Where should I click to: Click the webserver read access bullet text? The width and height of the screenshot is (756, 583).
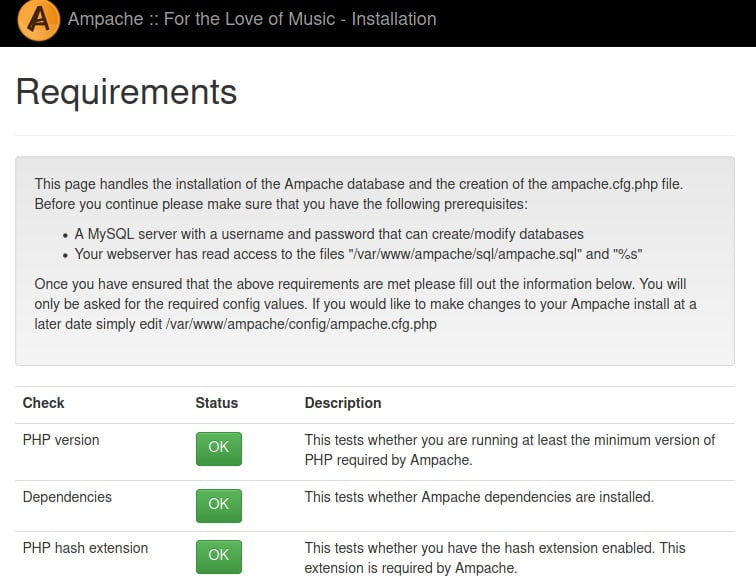pos(358,254)
